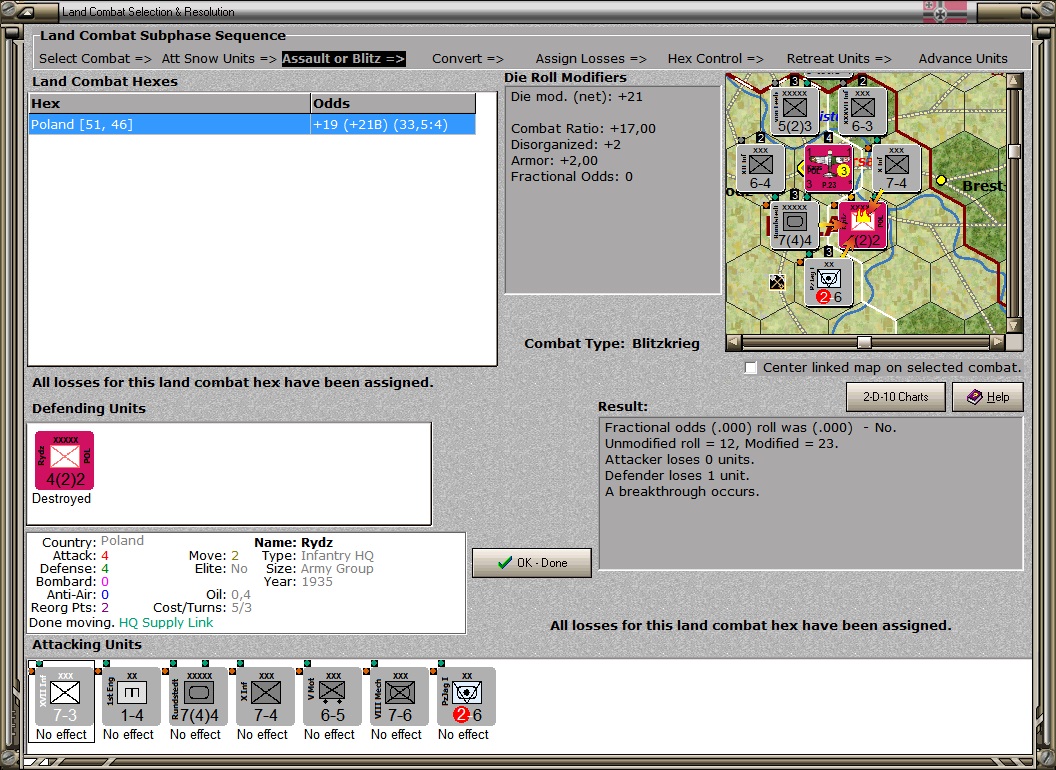Click the Advance Units subphase step

tap(963, 59)
